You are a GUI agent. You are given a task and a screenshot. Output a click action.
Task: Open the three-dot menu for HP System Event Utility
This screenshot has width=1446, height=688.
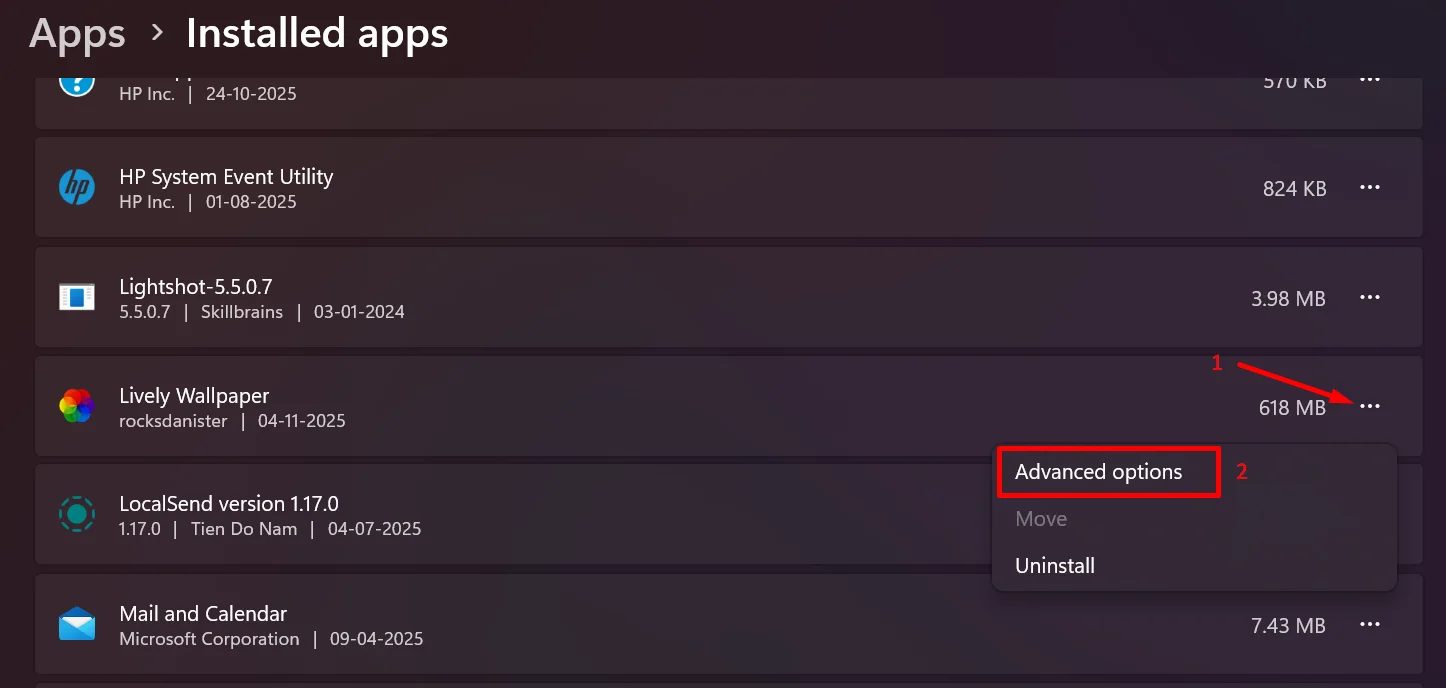1370,187
